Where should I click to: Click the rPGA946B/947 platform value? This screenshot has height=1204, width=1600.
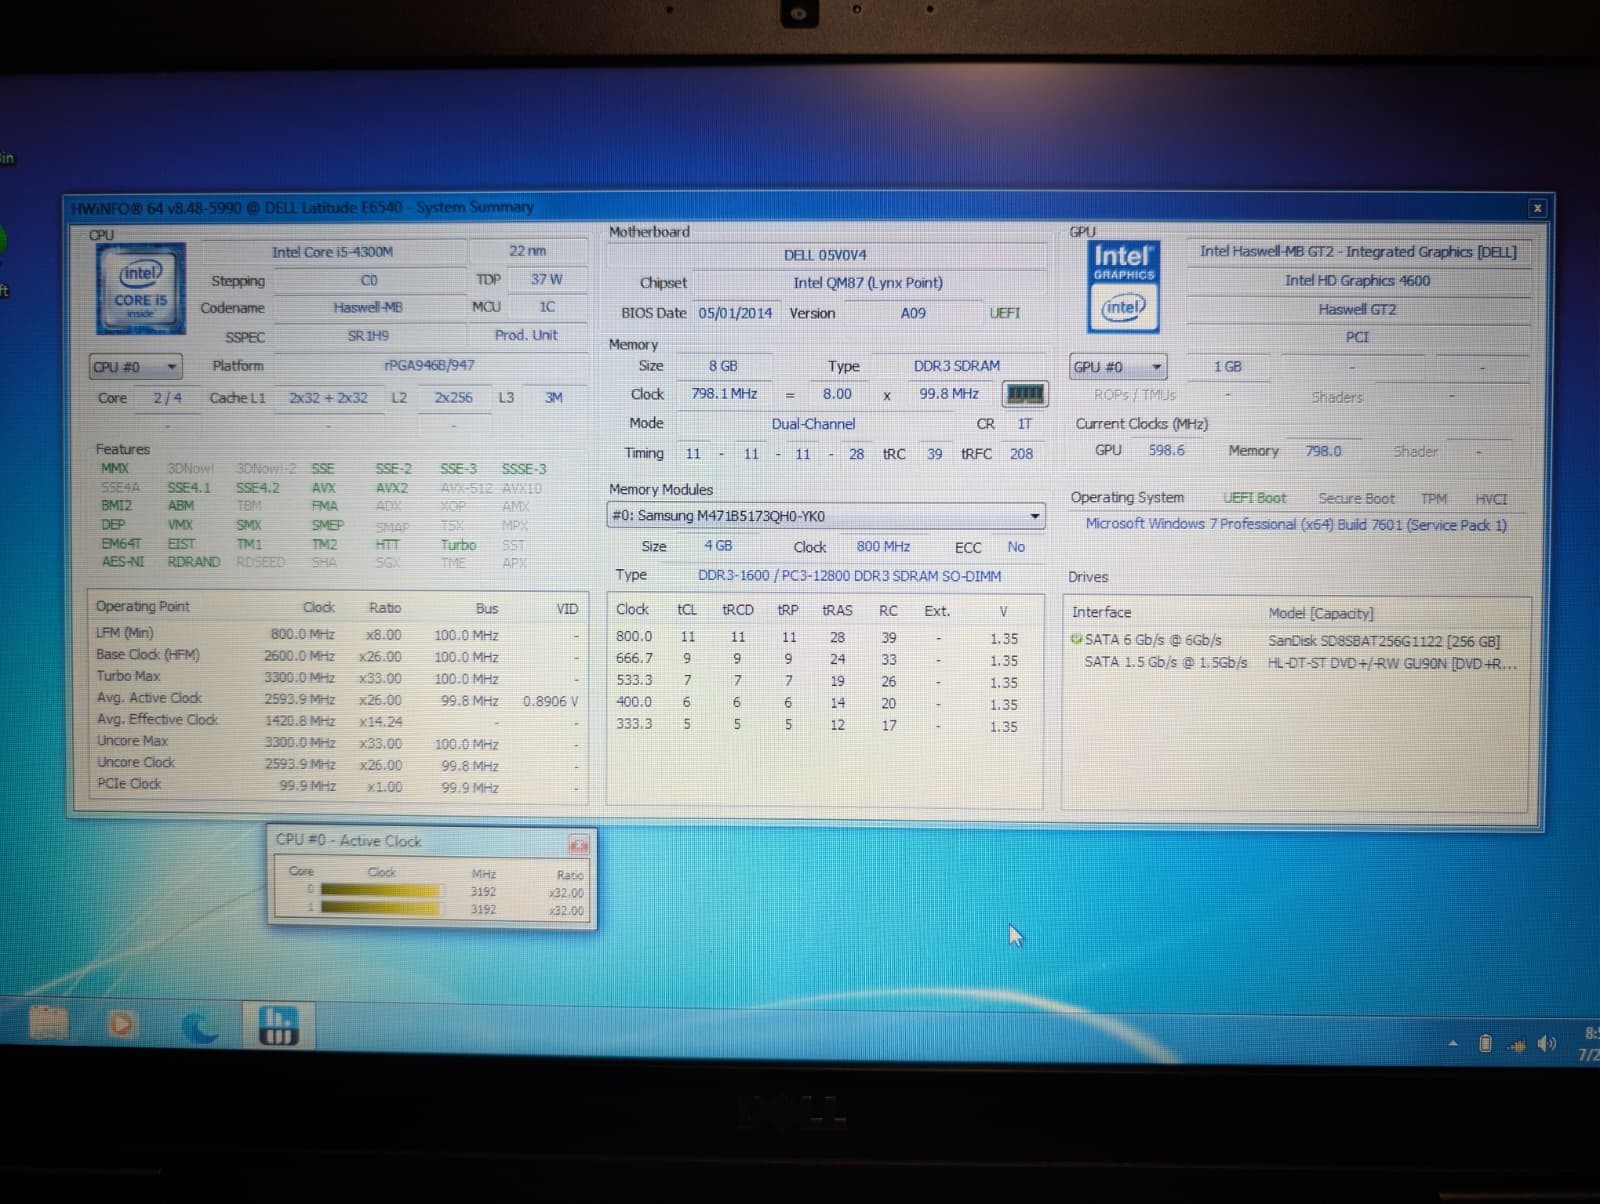click(x=430, y=365)
